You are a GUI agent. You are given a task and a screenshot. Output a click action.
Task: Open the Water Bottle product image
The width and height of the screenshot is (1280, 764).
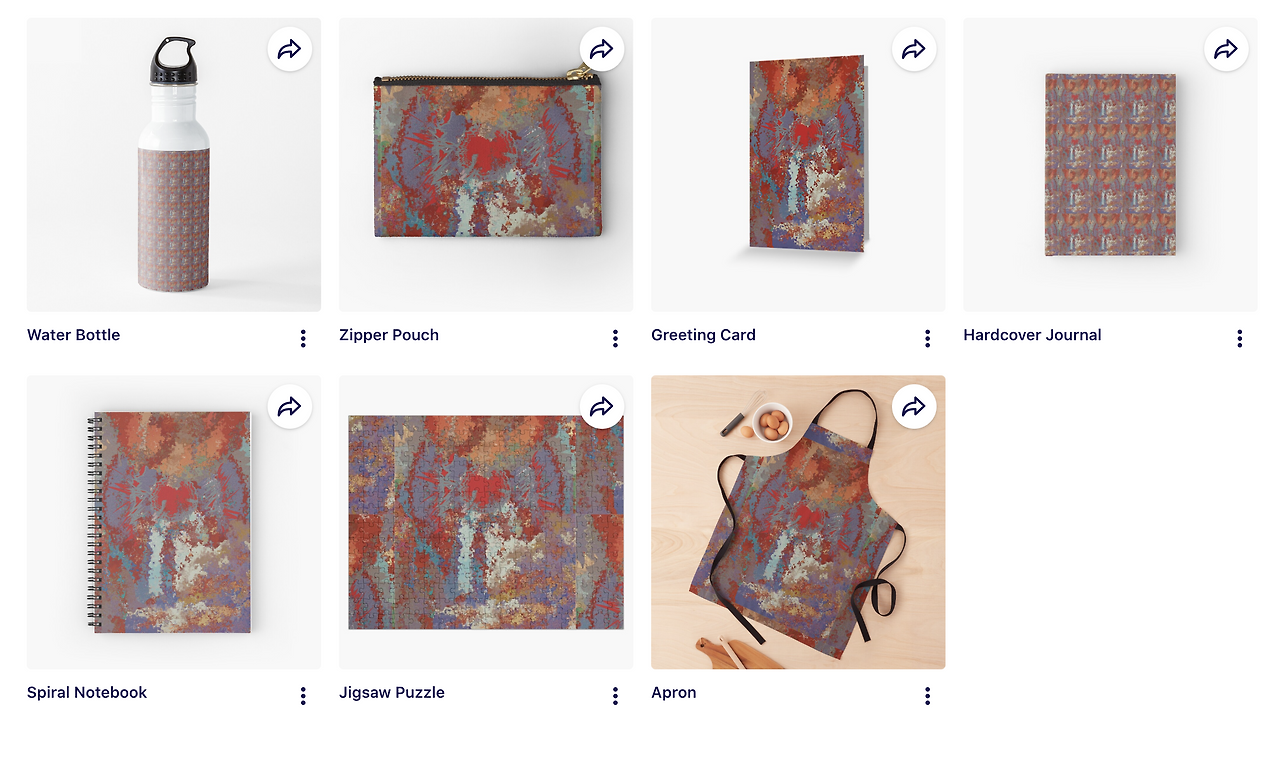point(174,165)
